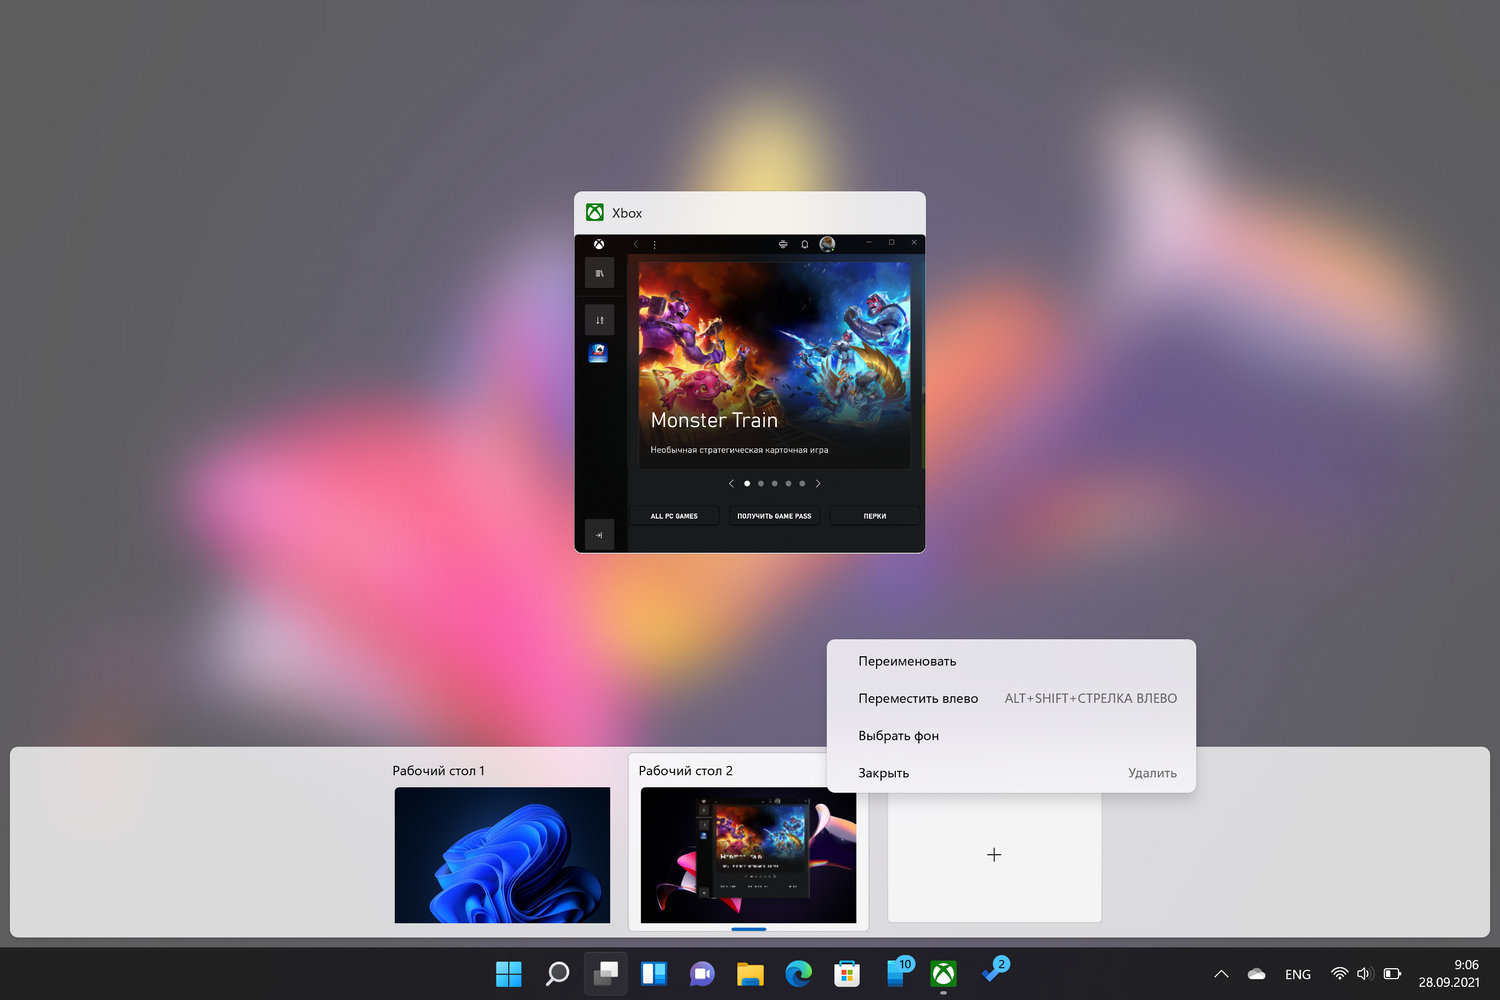Image resolution: width=1500 pixels, height=1000 pixels.
Task: Open the taskbar app showing badge 10
Action: pos(897,973)
